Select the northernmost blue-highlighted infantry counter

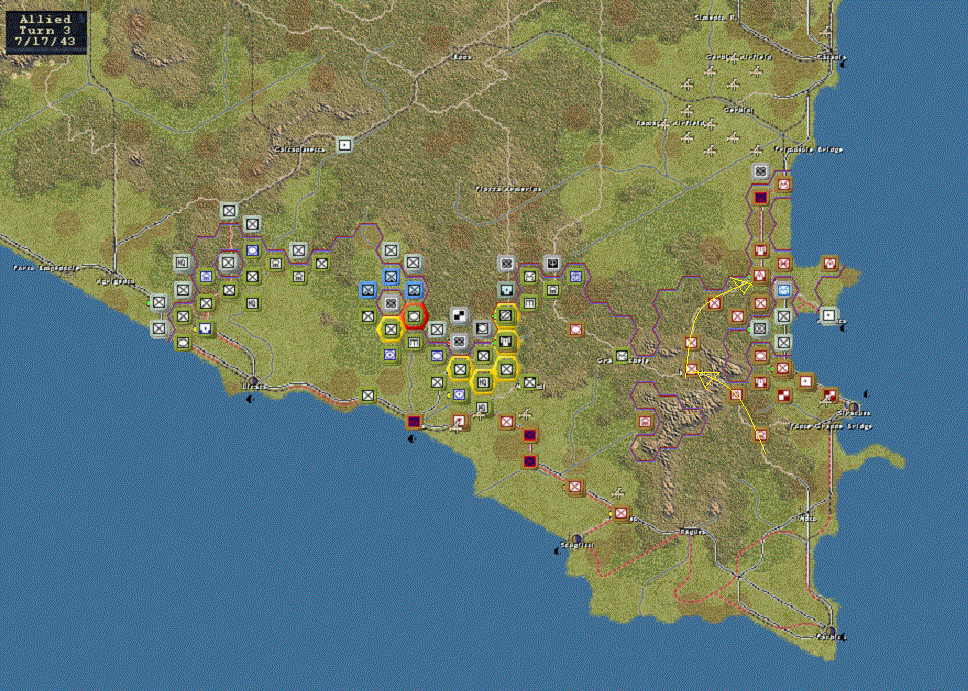(x=391, y=276)
